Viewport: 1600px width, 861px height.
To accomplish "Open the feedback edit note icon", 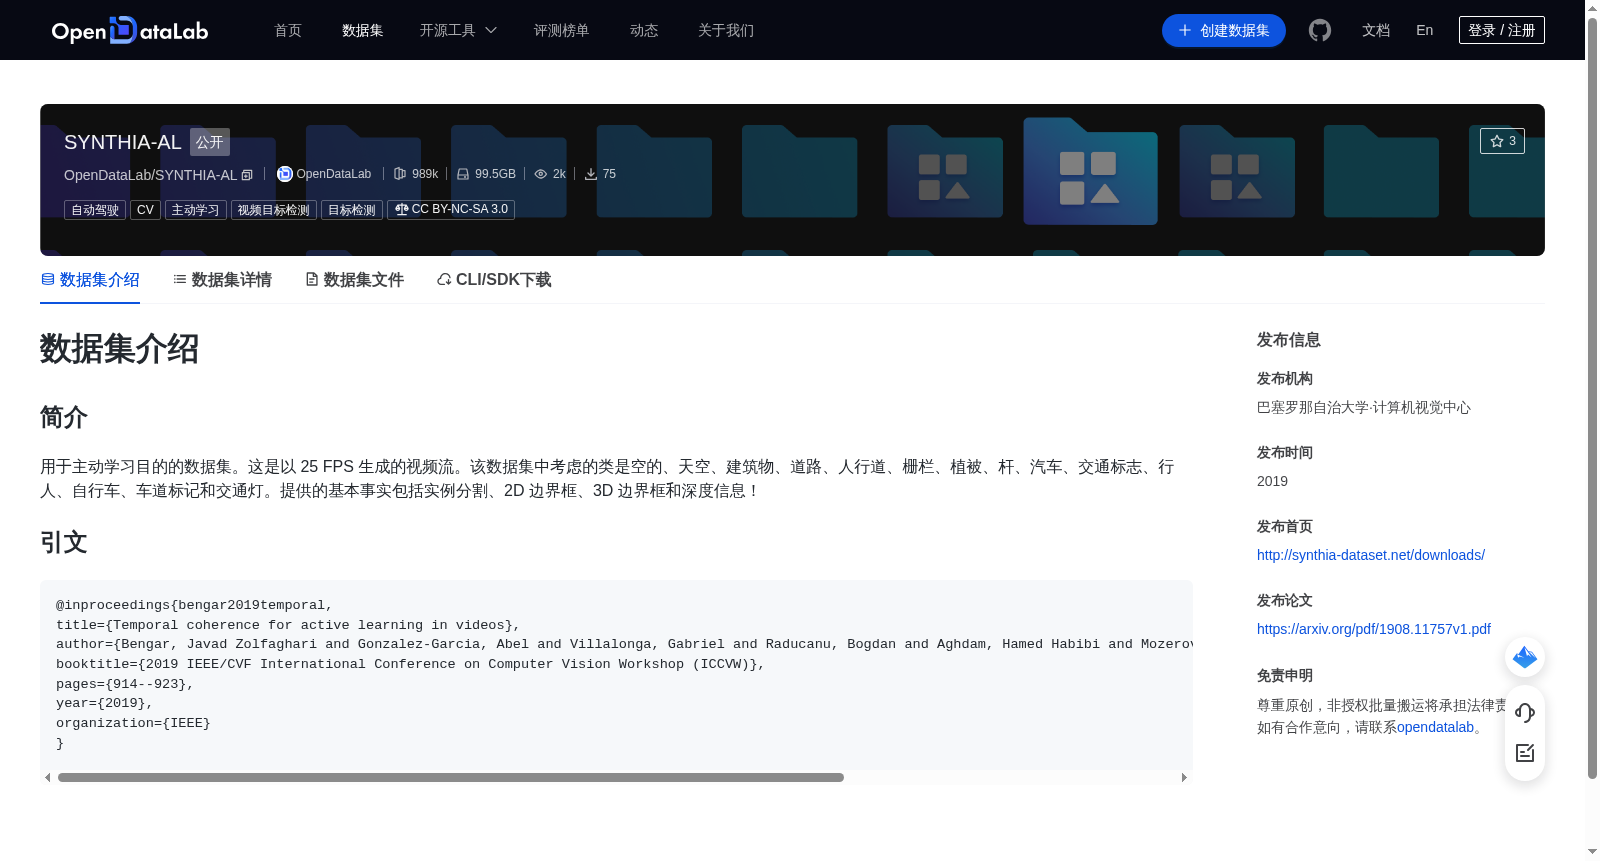I will (x=1525, y=753).
